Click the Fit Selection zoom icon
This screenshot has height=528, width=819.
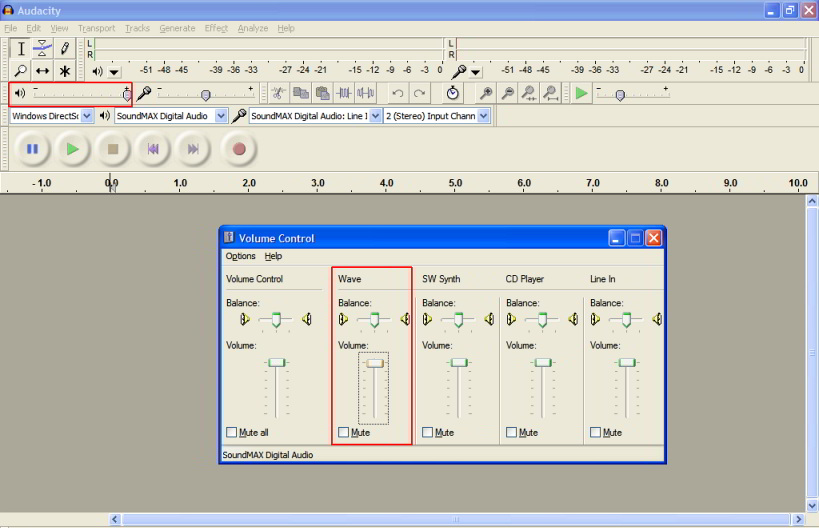tap(529, 93)
